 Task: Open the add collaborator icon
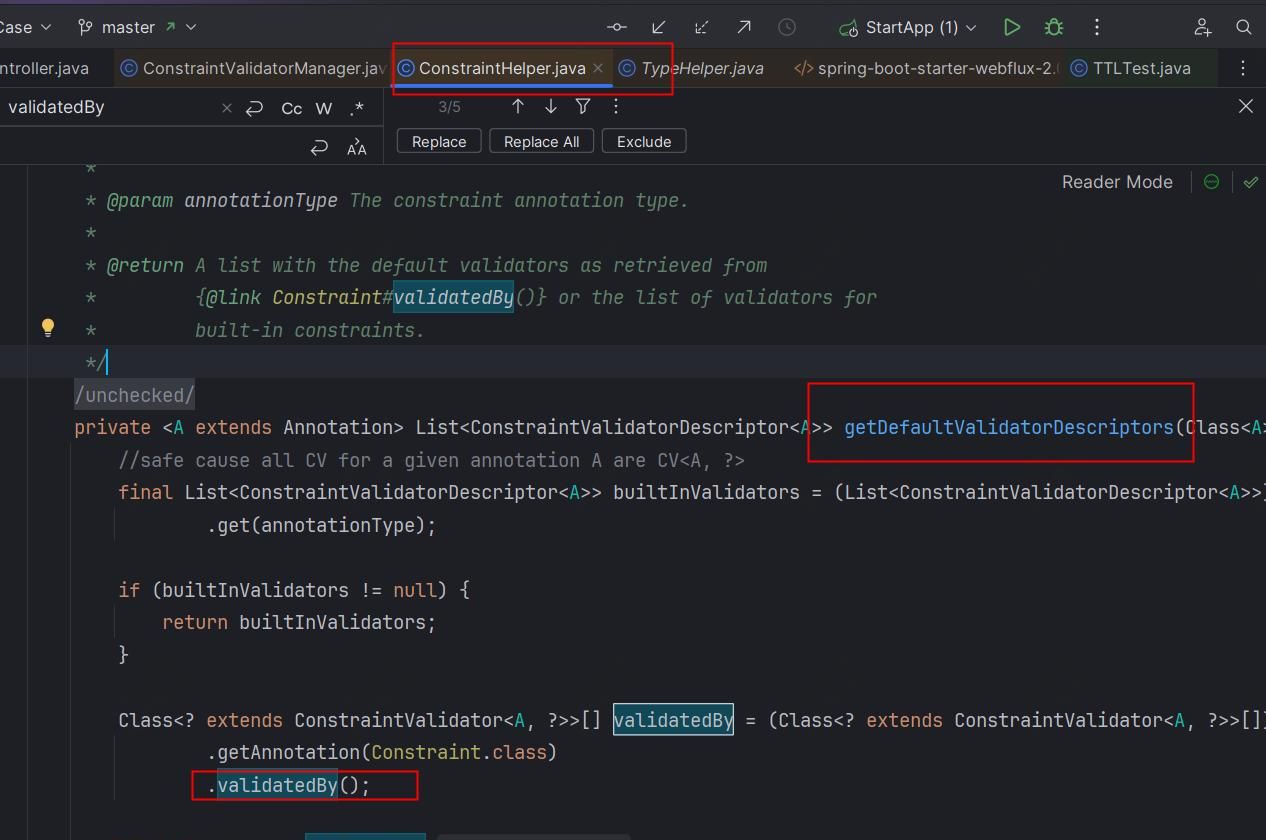1202,27
